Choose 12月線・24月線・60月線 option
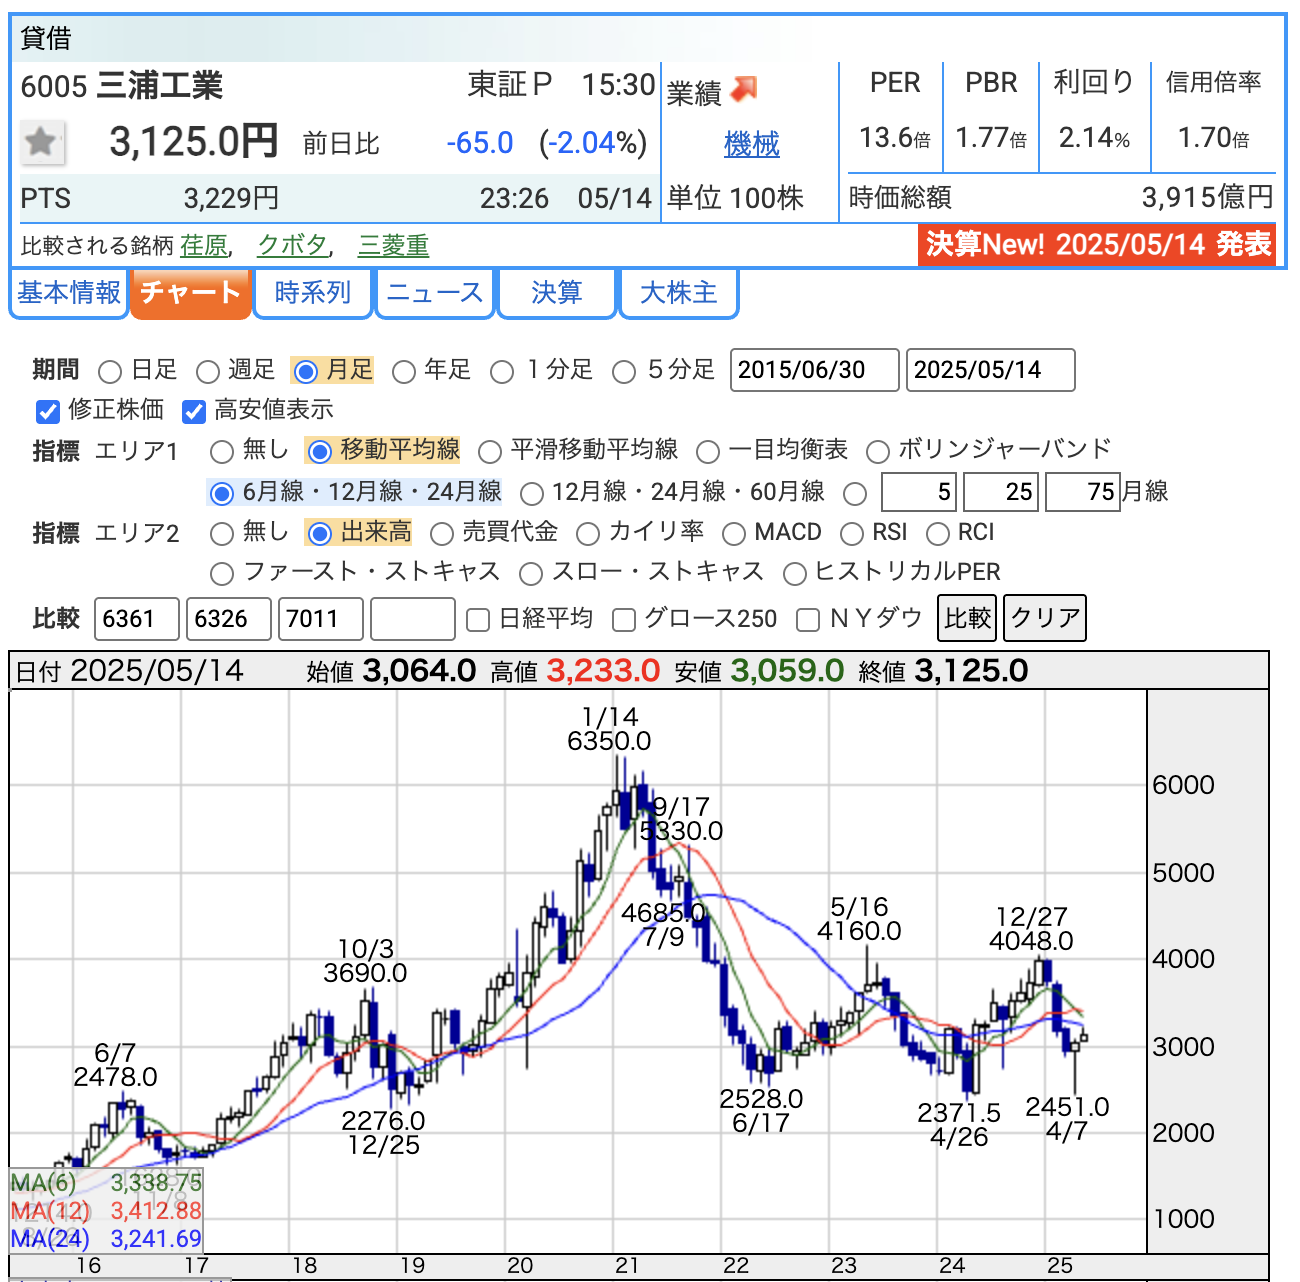Image resolution: width=1300 pixels, height=1282 pixels. point(532,493)
